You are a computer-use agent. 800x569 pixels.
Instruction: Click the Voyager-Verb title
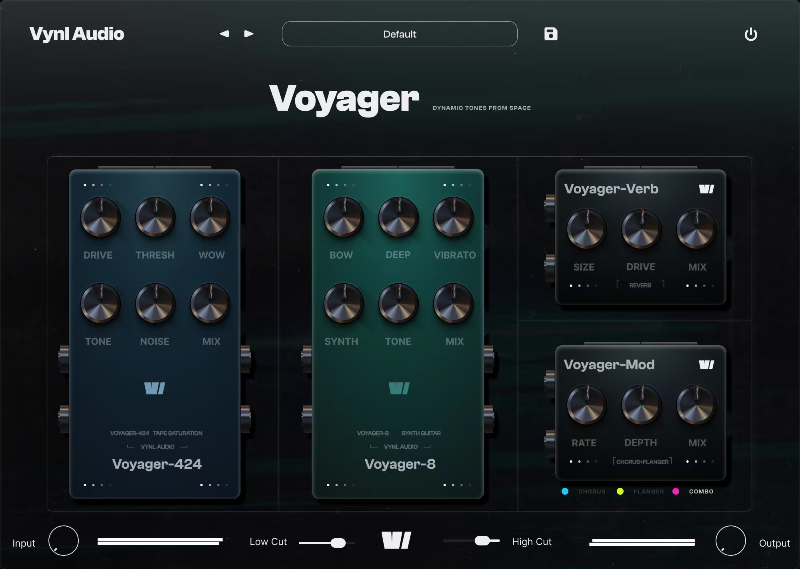point(611,189)
